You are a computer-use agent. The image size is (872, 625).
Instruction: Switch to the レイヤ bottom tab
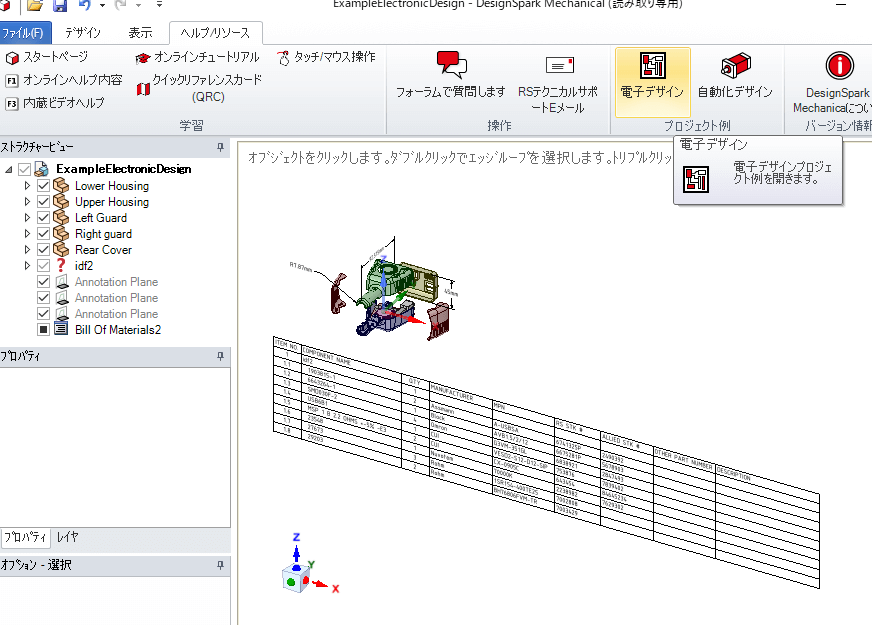click(68, 537)
